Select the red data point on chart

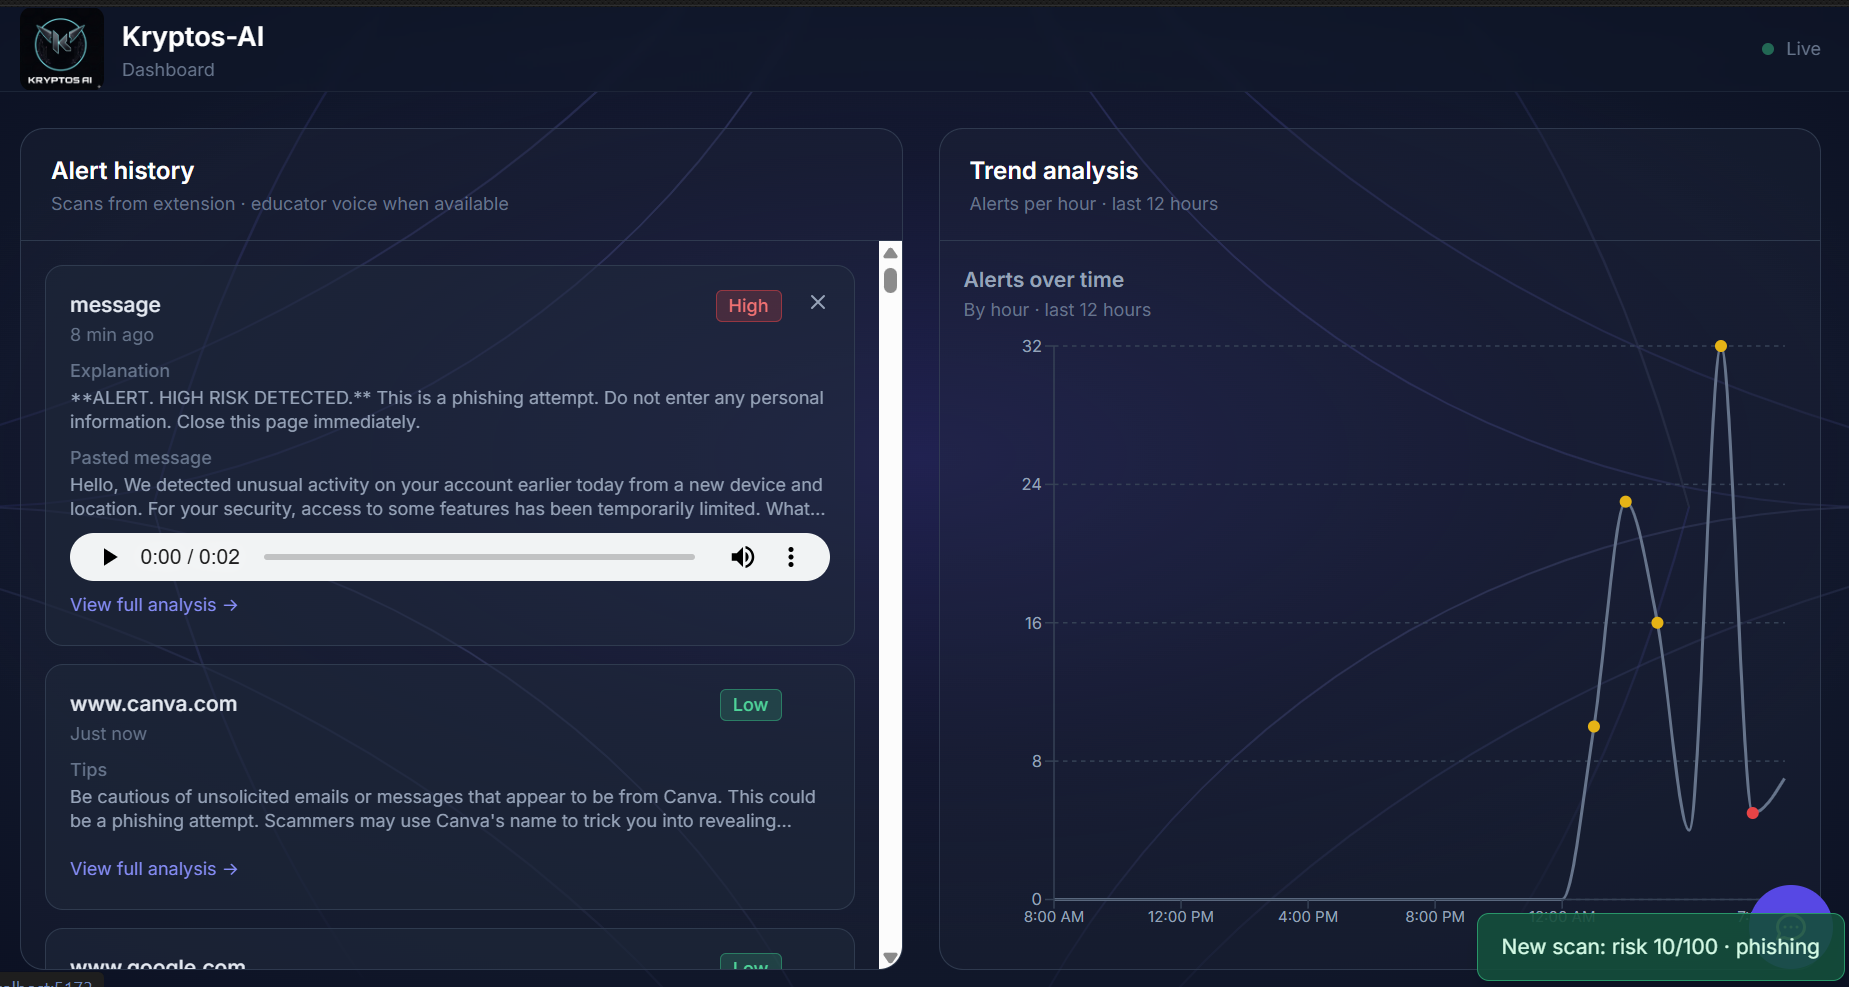point(1752,813)
